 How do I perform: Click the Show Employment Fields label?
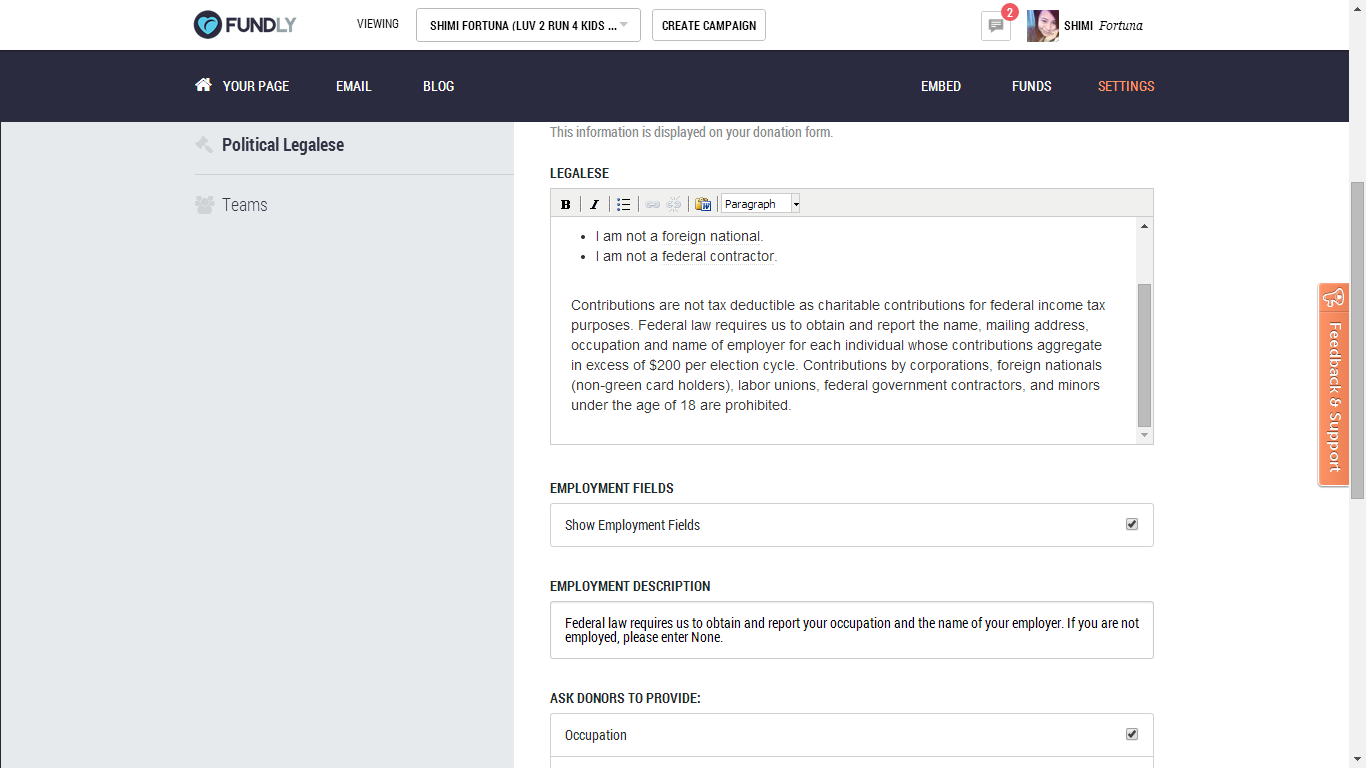pos(632,525)
